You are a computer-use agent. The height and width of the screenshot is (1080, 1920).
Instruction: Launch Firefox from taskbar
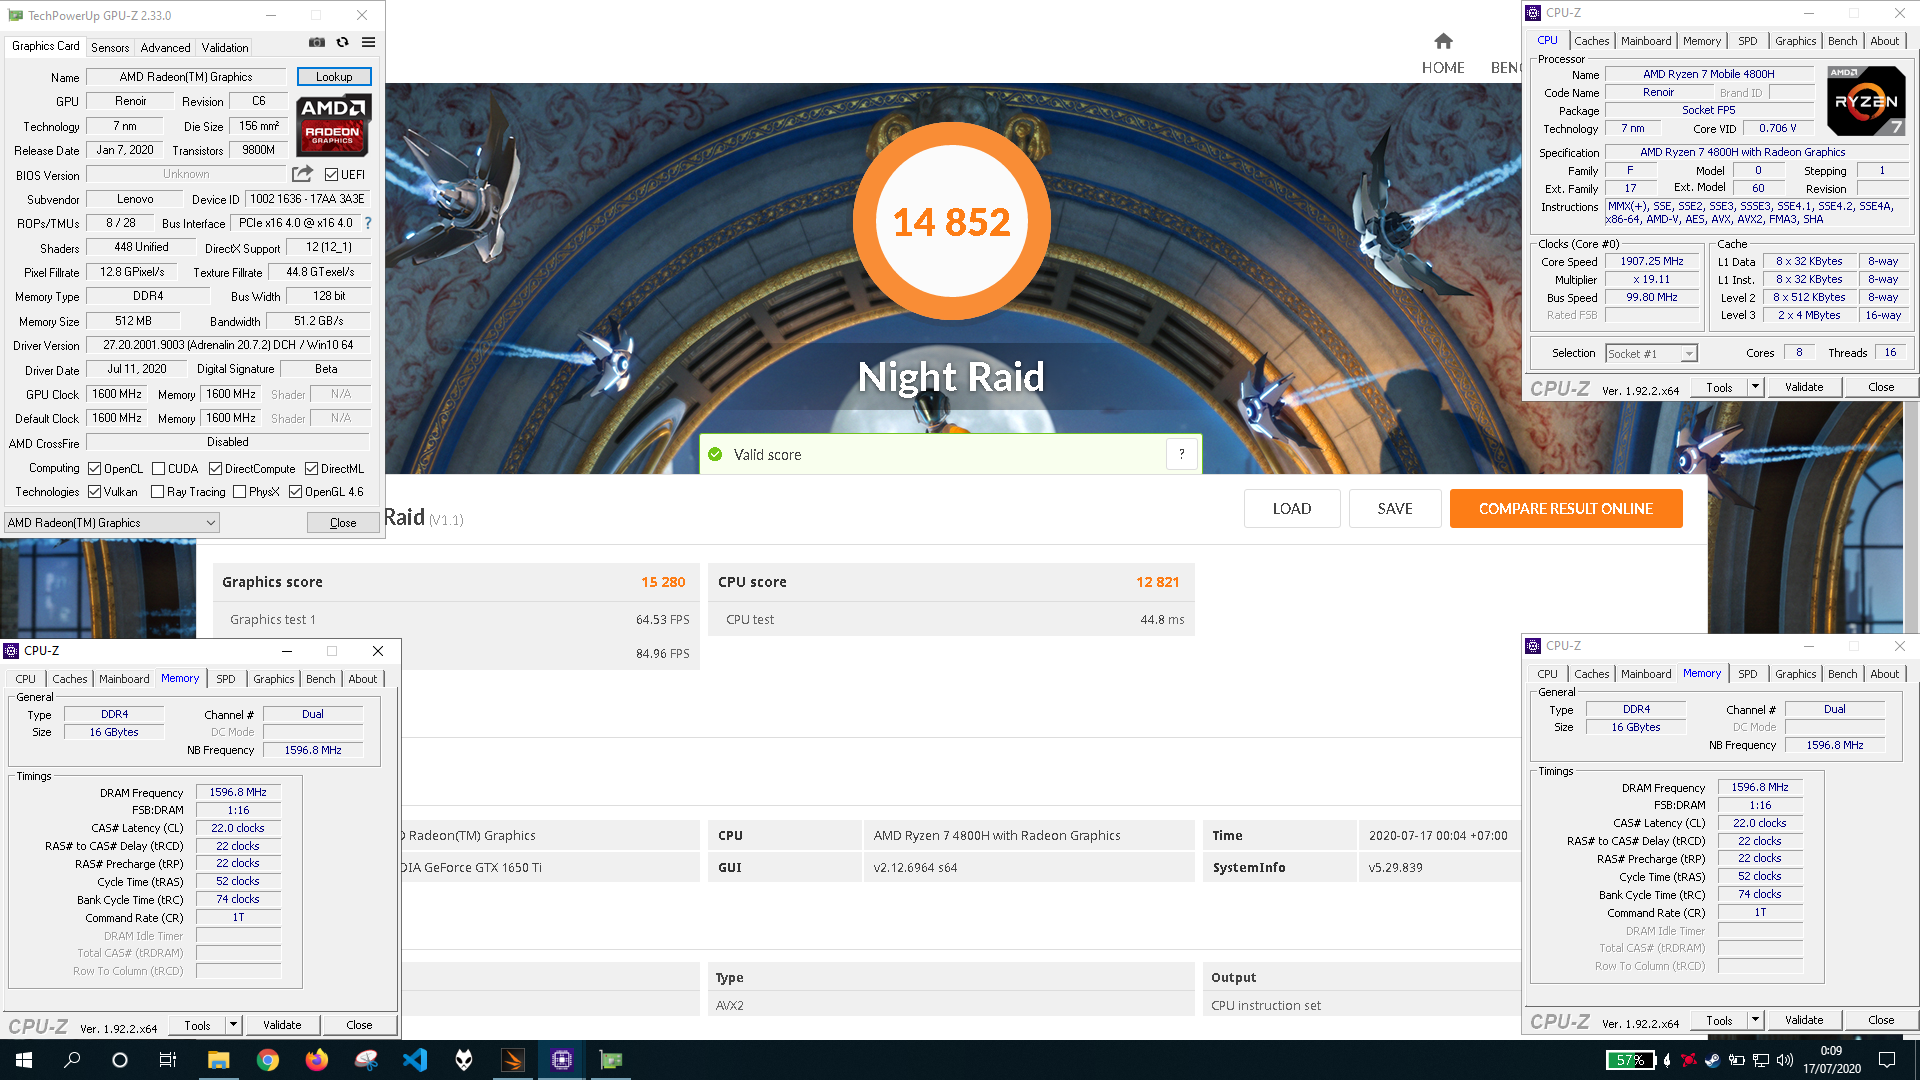316,1060
